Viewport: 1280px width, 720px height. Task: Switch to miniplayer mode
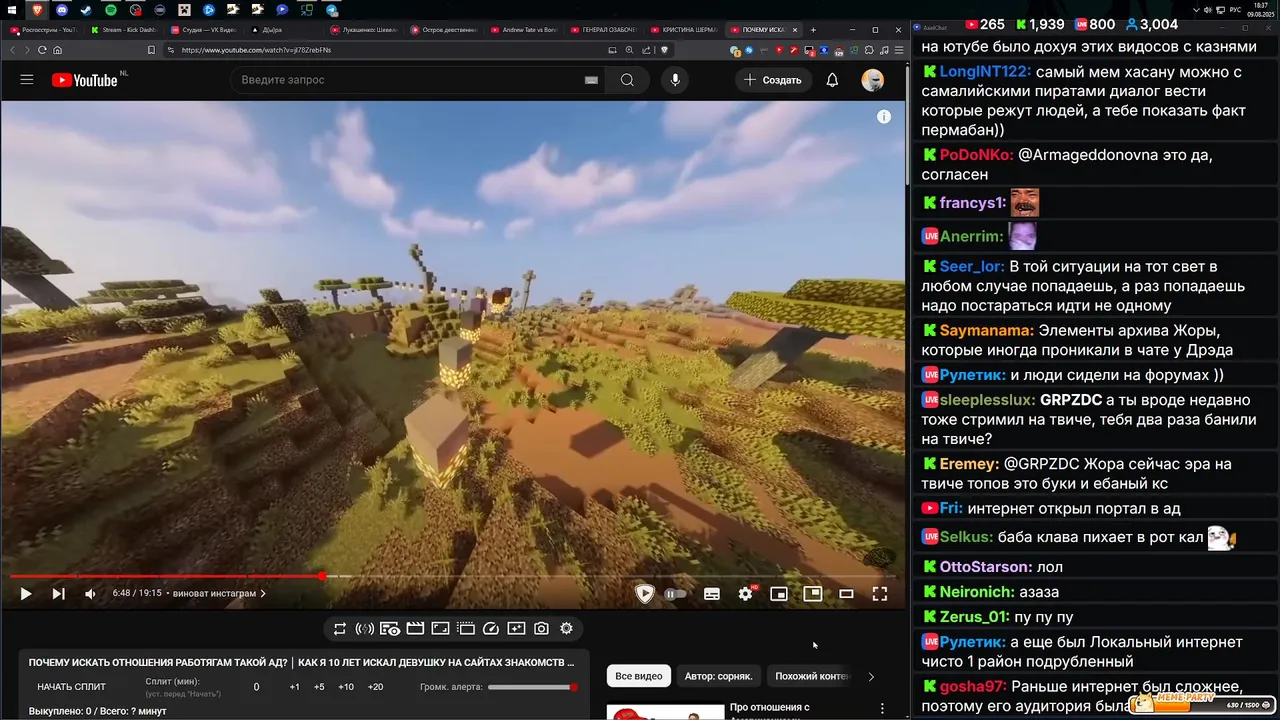[x=779, y=594]
